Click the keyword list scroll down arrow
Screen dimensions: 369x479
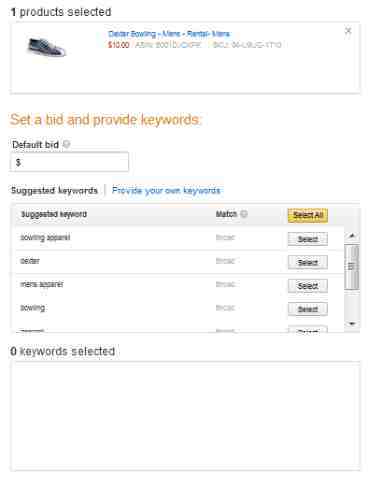(x=352, y=324)
